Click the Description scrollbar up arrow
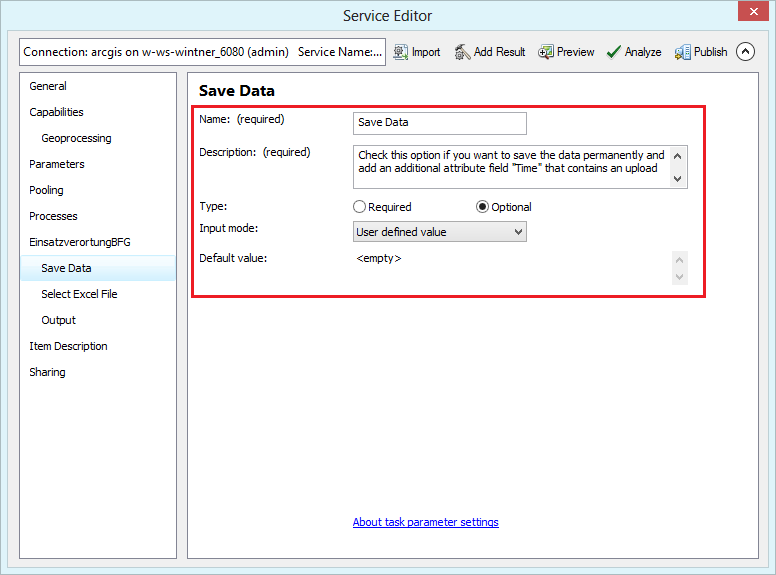This screenshot has width=776, height=575. (x=678, y=156)
